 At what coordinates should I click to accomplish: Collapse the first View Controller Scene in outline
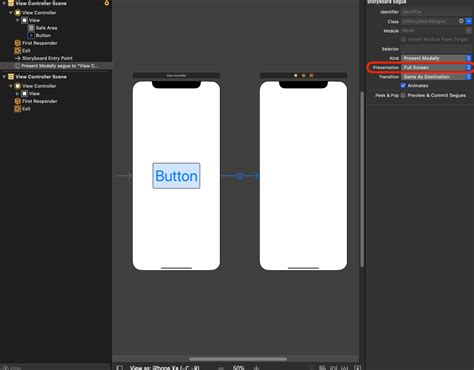(4, 3)
